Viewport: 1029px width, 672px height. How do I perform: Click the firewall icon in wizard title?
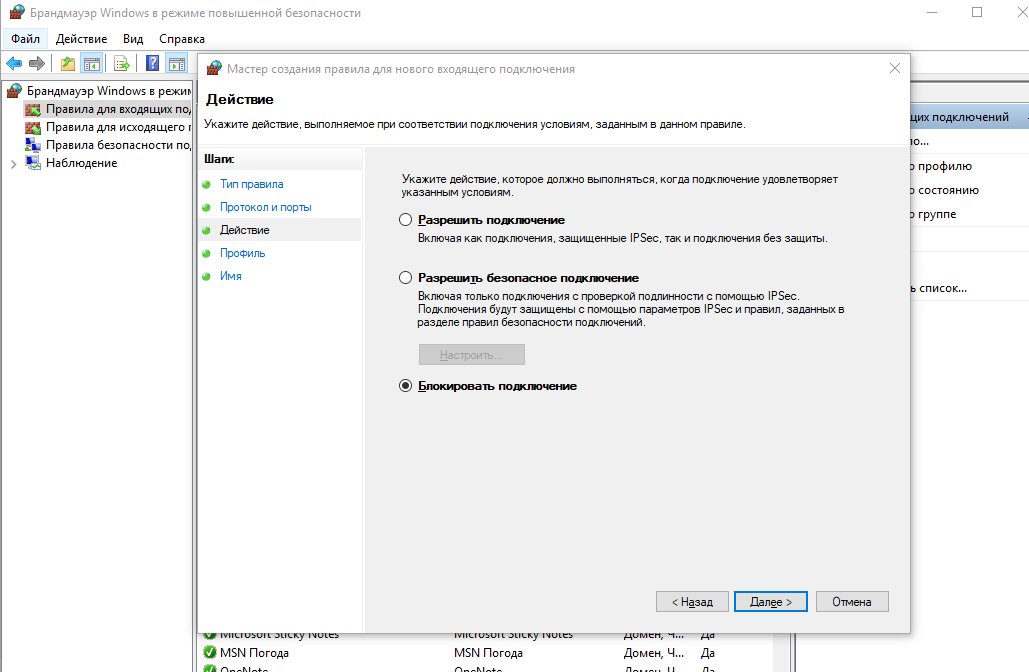coord(214,68)
